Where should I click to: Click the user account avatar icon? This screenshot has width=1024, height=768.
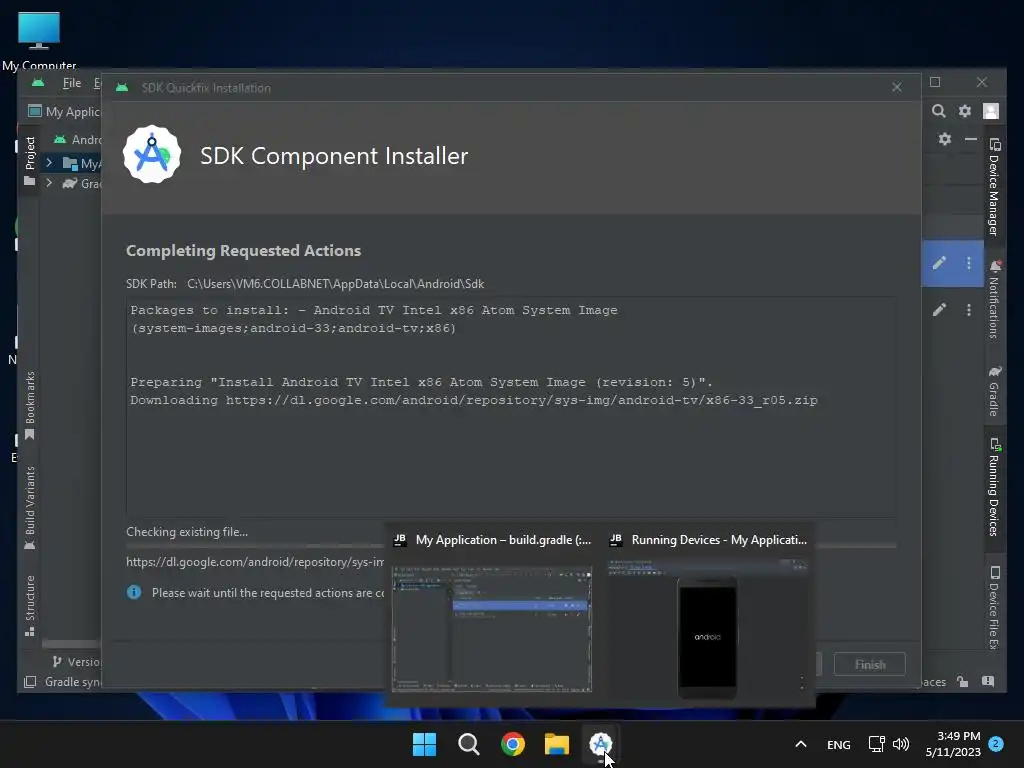pos(991,111)
